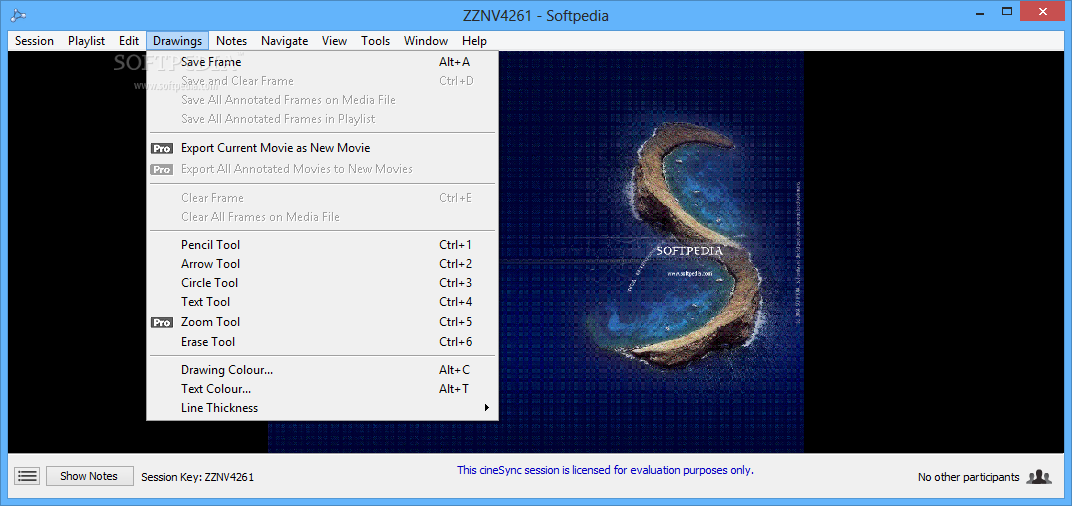This screenshot has width=1072, height=506.
Task: Toggle the playlist list icon at bottom left
Action: click(x=27, y=476)
